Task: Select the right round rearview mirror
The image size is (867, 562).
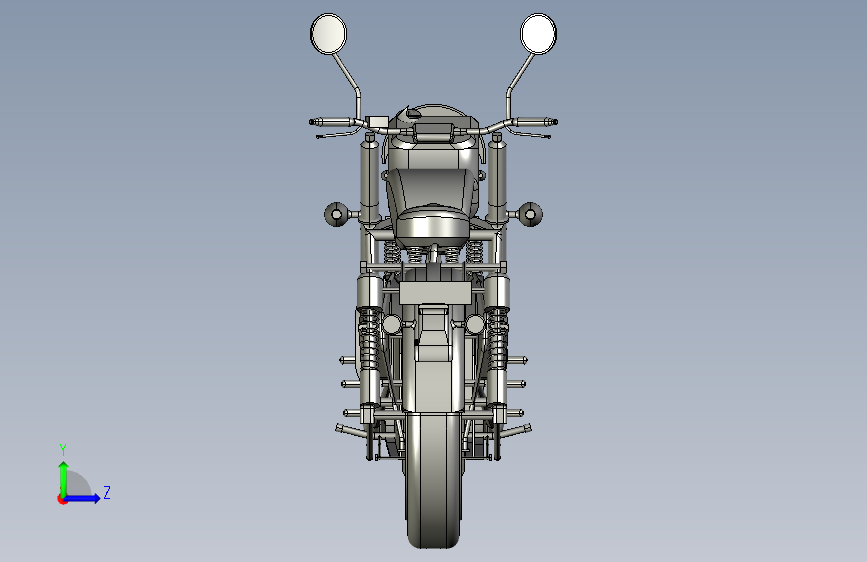Action: pyautogui.click(x=538, y=34)
